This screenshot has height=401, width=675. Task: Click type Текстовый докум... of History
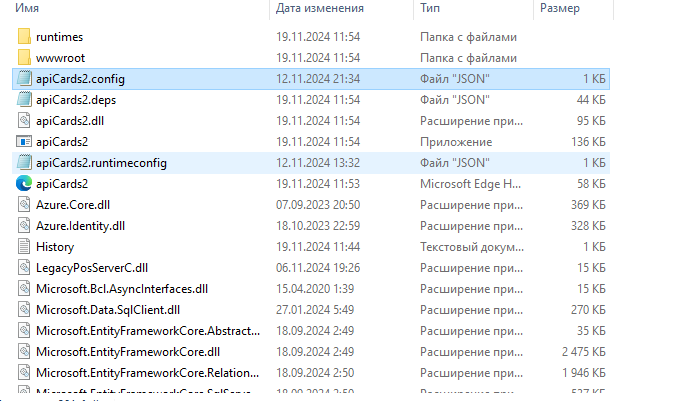[x=472, y=247]
